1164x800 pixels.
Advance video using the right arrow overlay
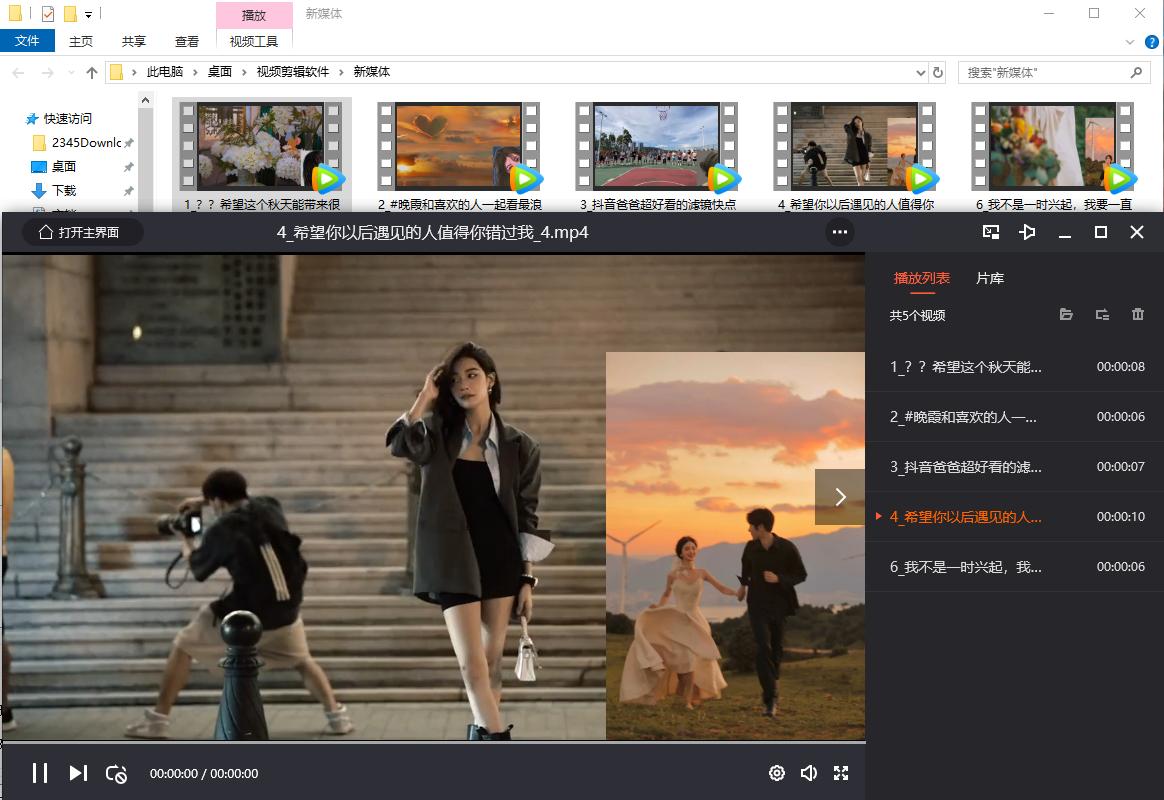coord(840,496)
